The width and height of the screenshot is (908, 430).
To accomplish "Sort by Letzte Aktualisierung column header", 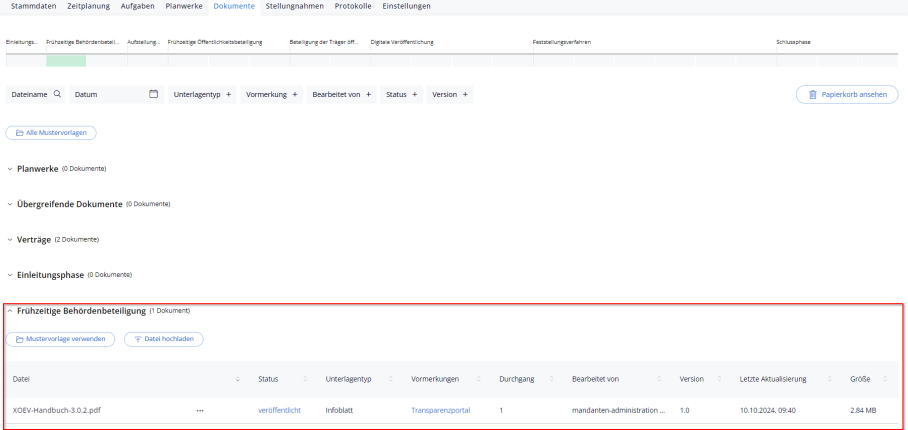I will pos(773,379).
